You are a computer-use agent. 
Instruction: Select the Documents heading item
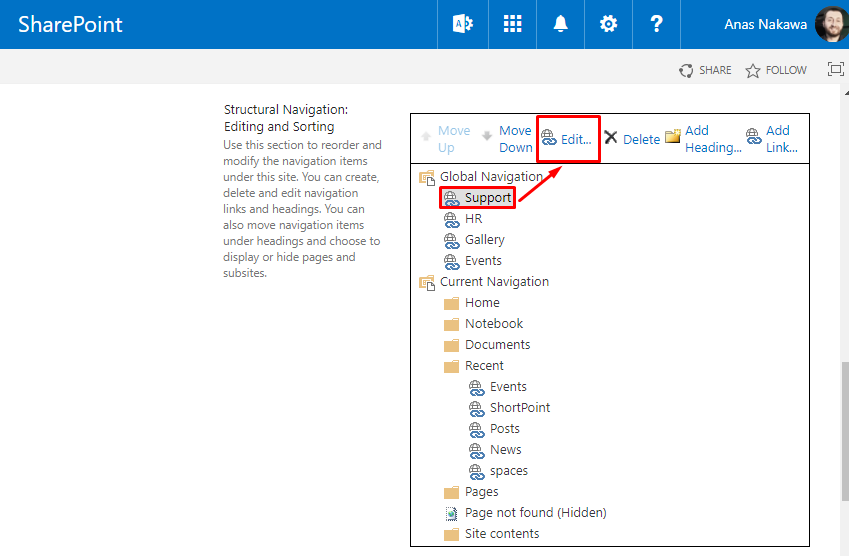[497, 345]
